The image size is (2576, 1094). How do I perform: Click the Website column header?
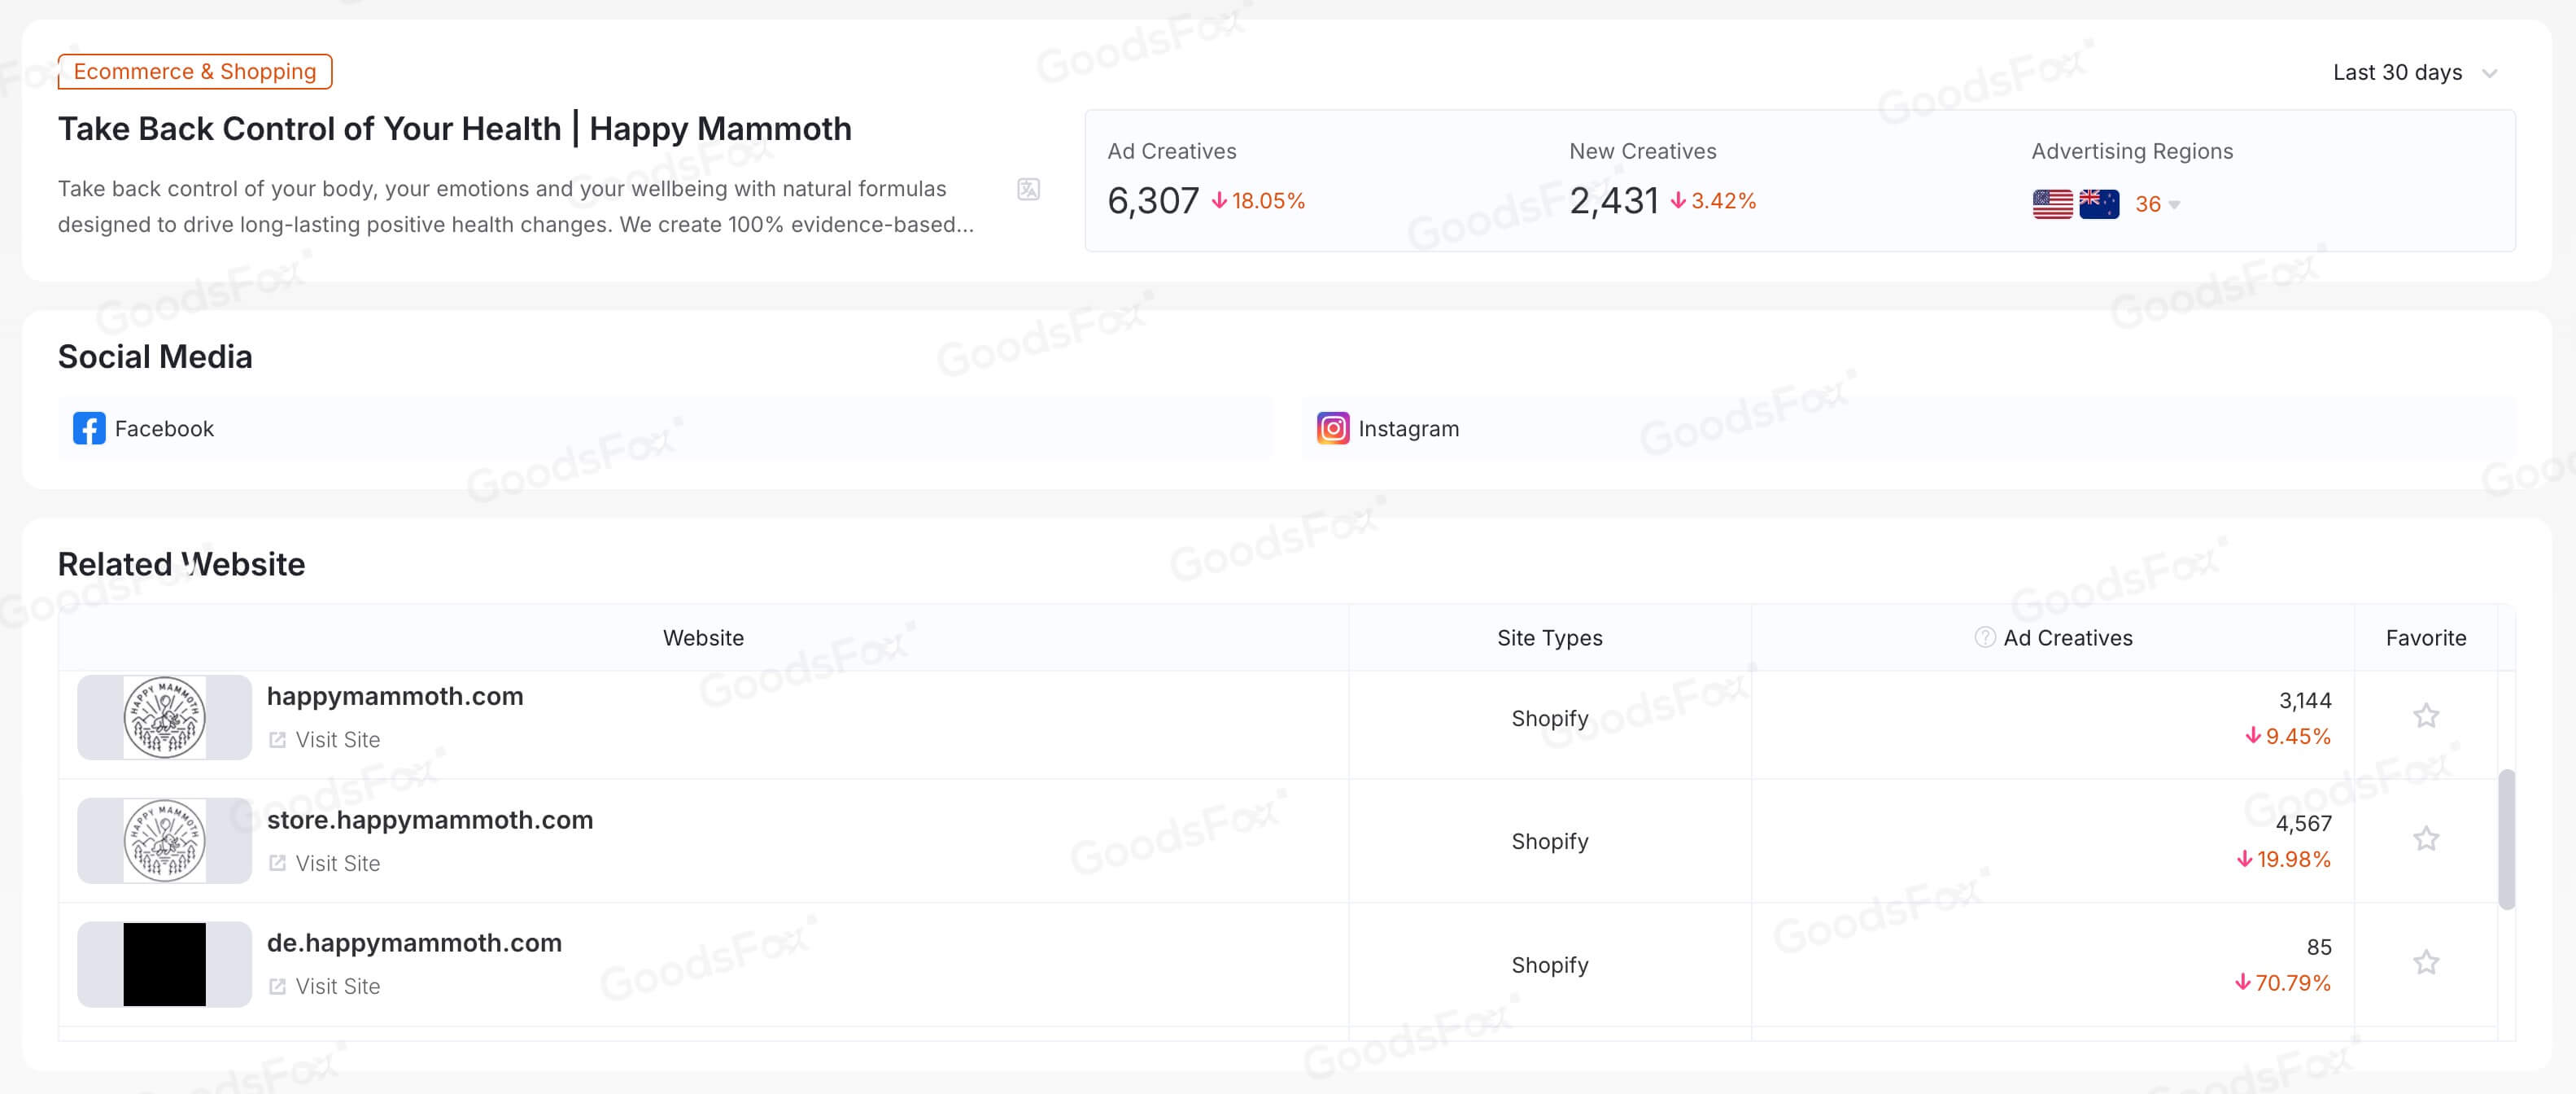point(703,638)
